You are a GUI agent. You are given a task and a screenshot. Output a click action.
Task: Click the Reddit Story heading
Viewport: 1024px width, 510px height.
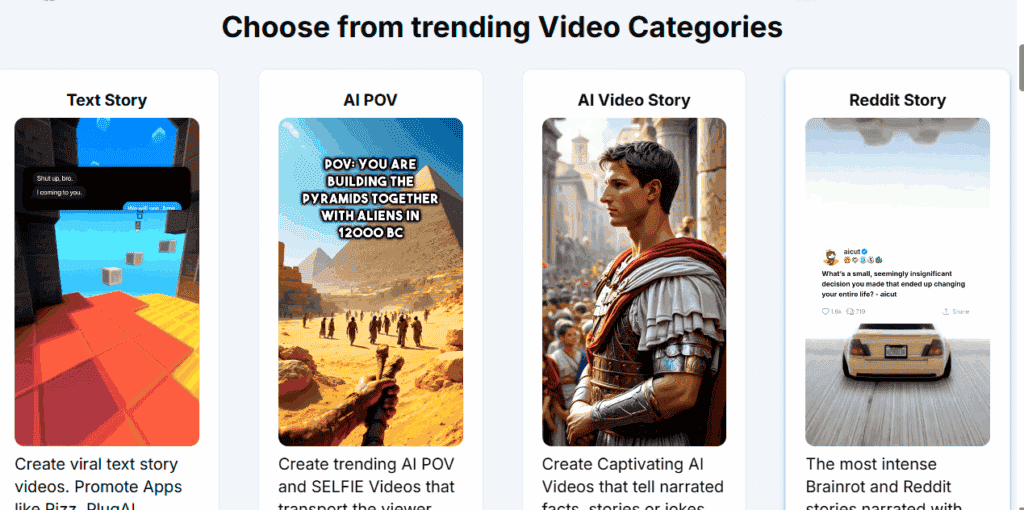tap(897, 101)
